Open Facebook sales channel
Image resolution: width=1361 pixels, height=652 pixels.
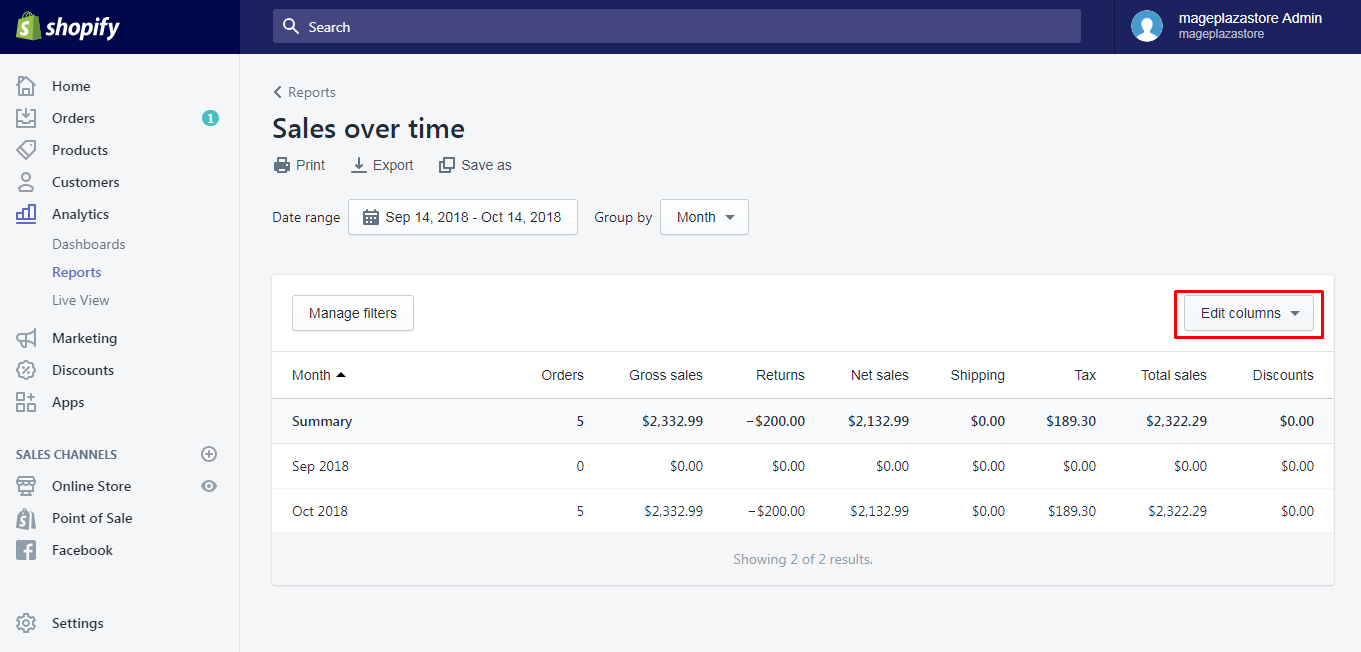(82, 550)
